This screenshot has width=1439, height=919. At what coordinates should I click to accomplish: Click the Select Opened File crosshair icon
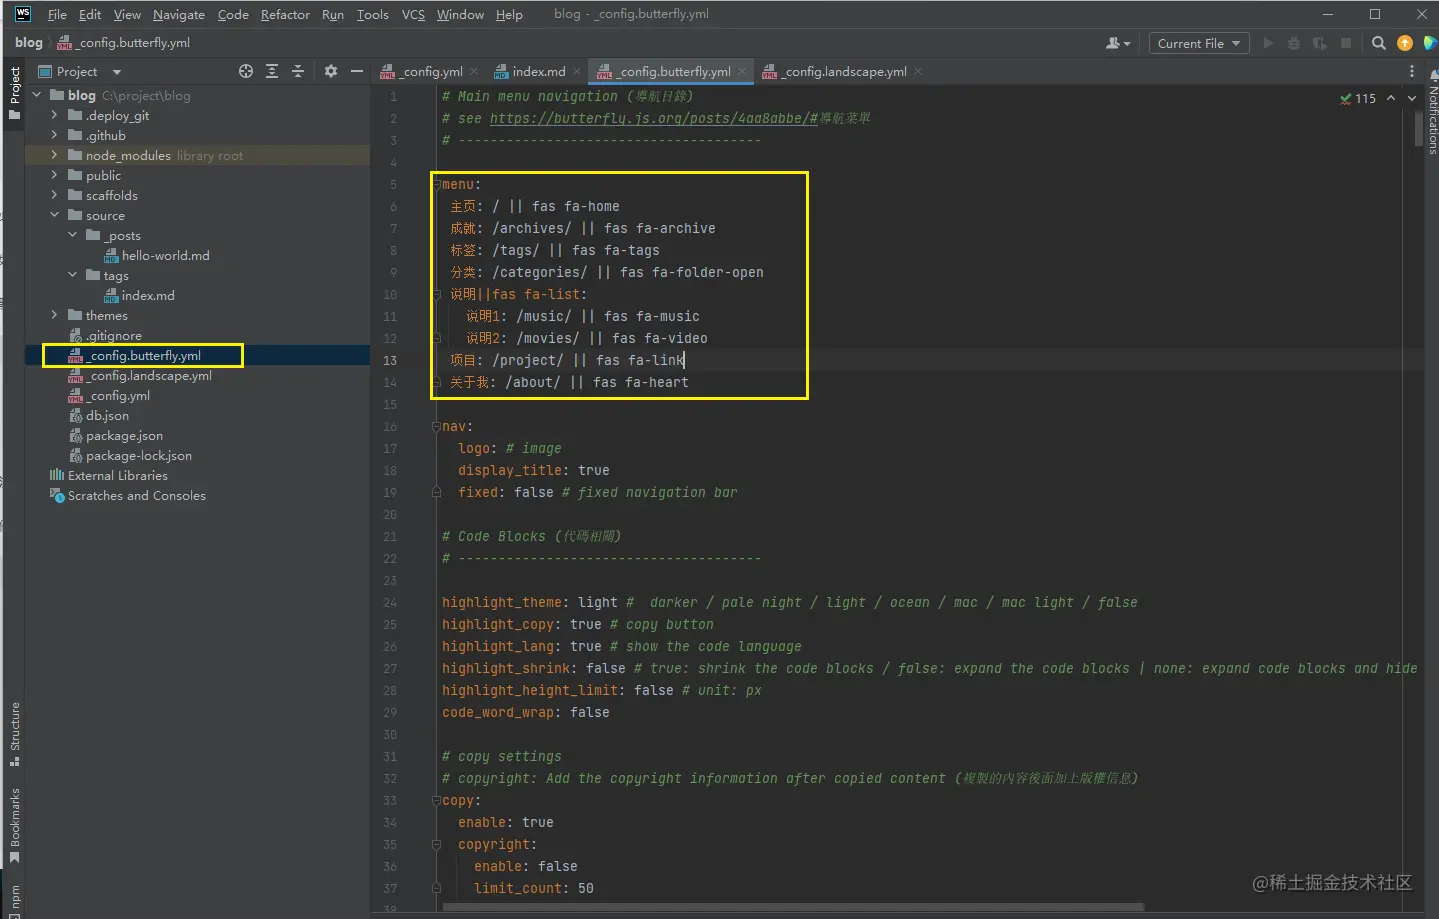click(246, 71)
